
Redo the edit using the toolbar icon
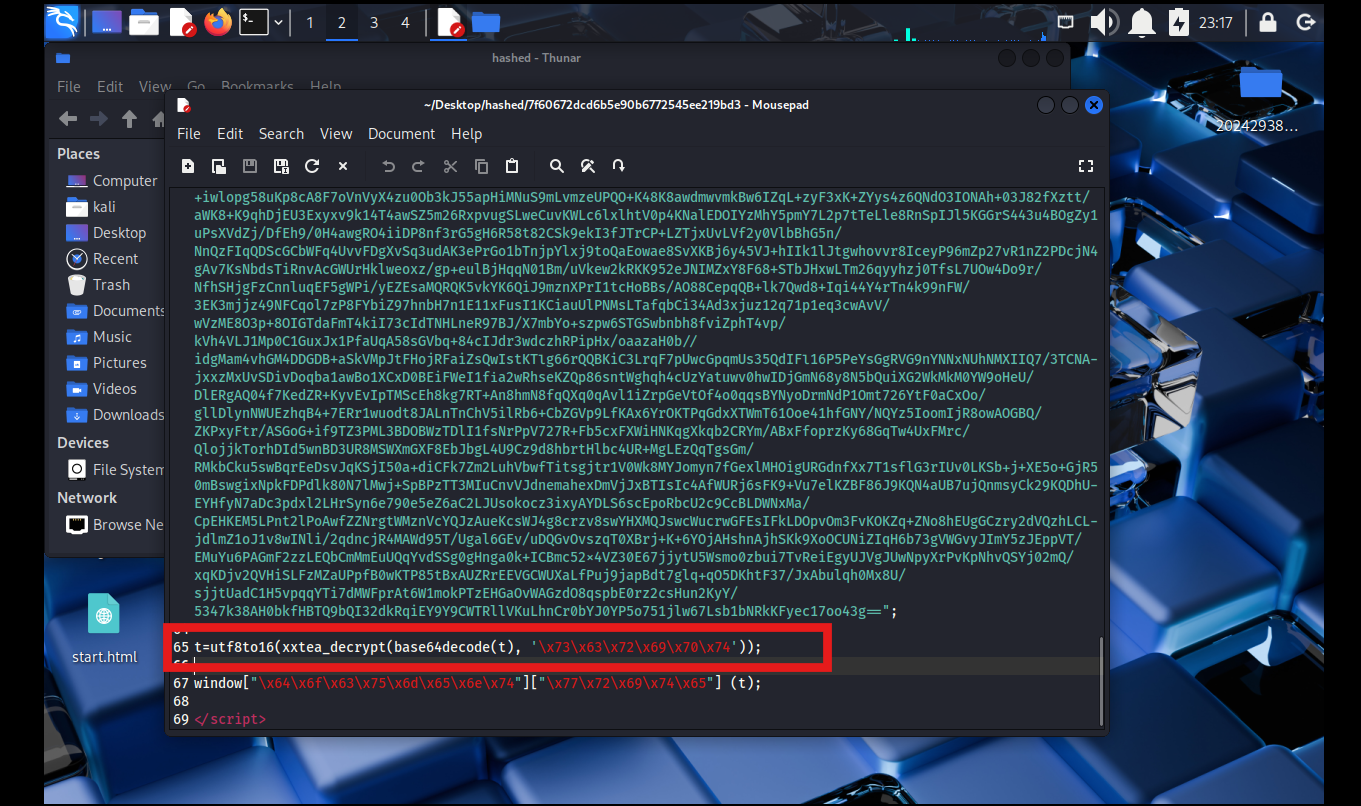pos(419,166)
